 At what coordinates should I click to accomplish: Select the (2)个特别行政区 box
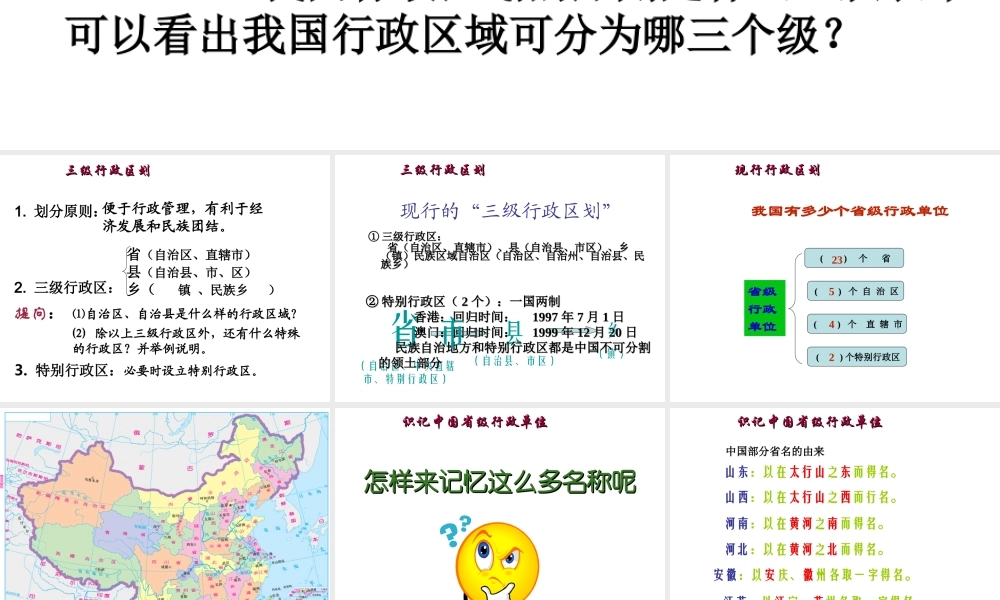click(857, 357)
